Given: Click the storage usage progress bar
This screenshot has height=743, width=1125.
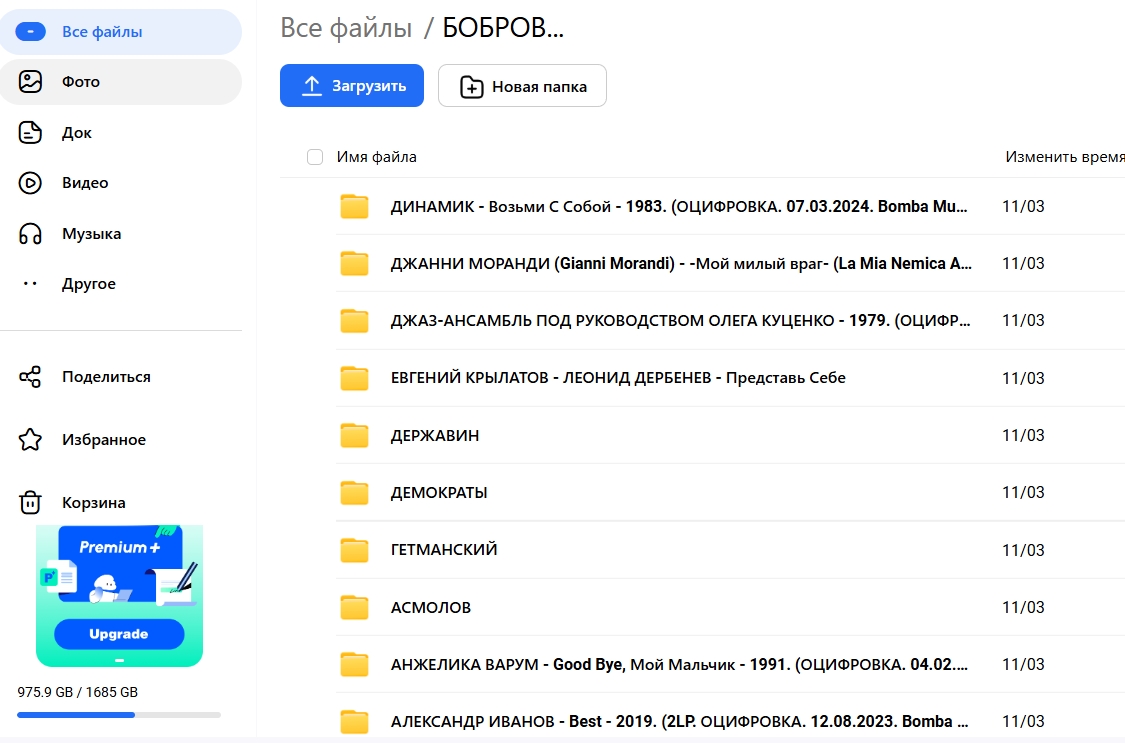Looking at the screenshot, I should click(119, 715).
